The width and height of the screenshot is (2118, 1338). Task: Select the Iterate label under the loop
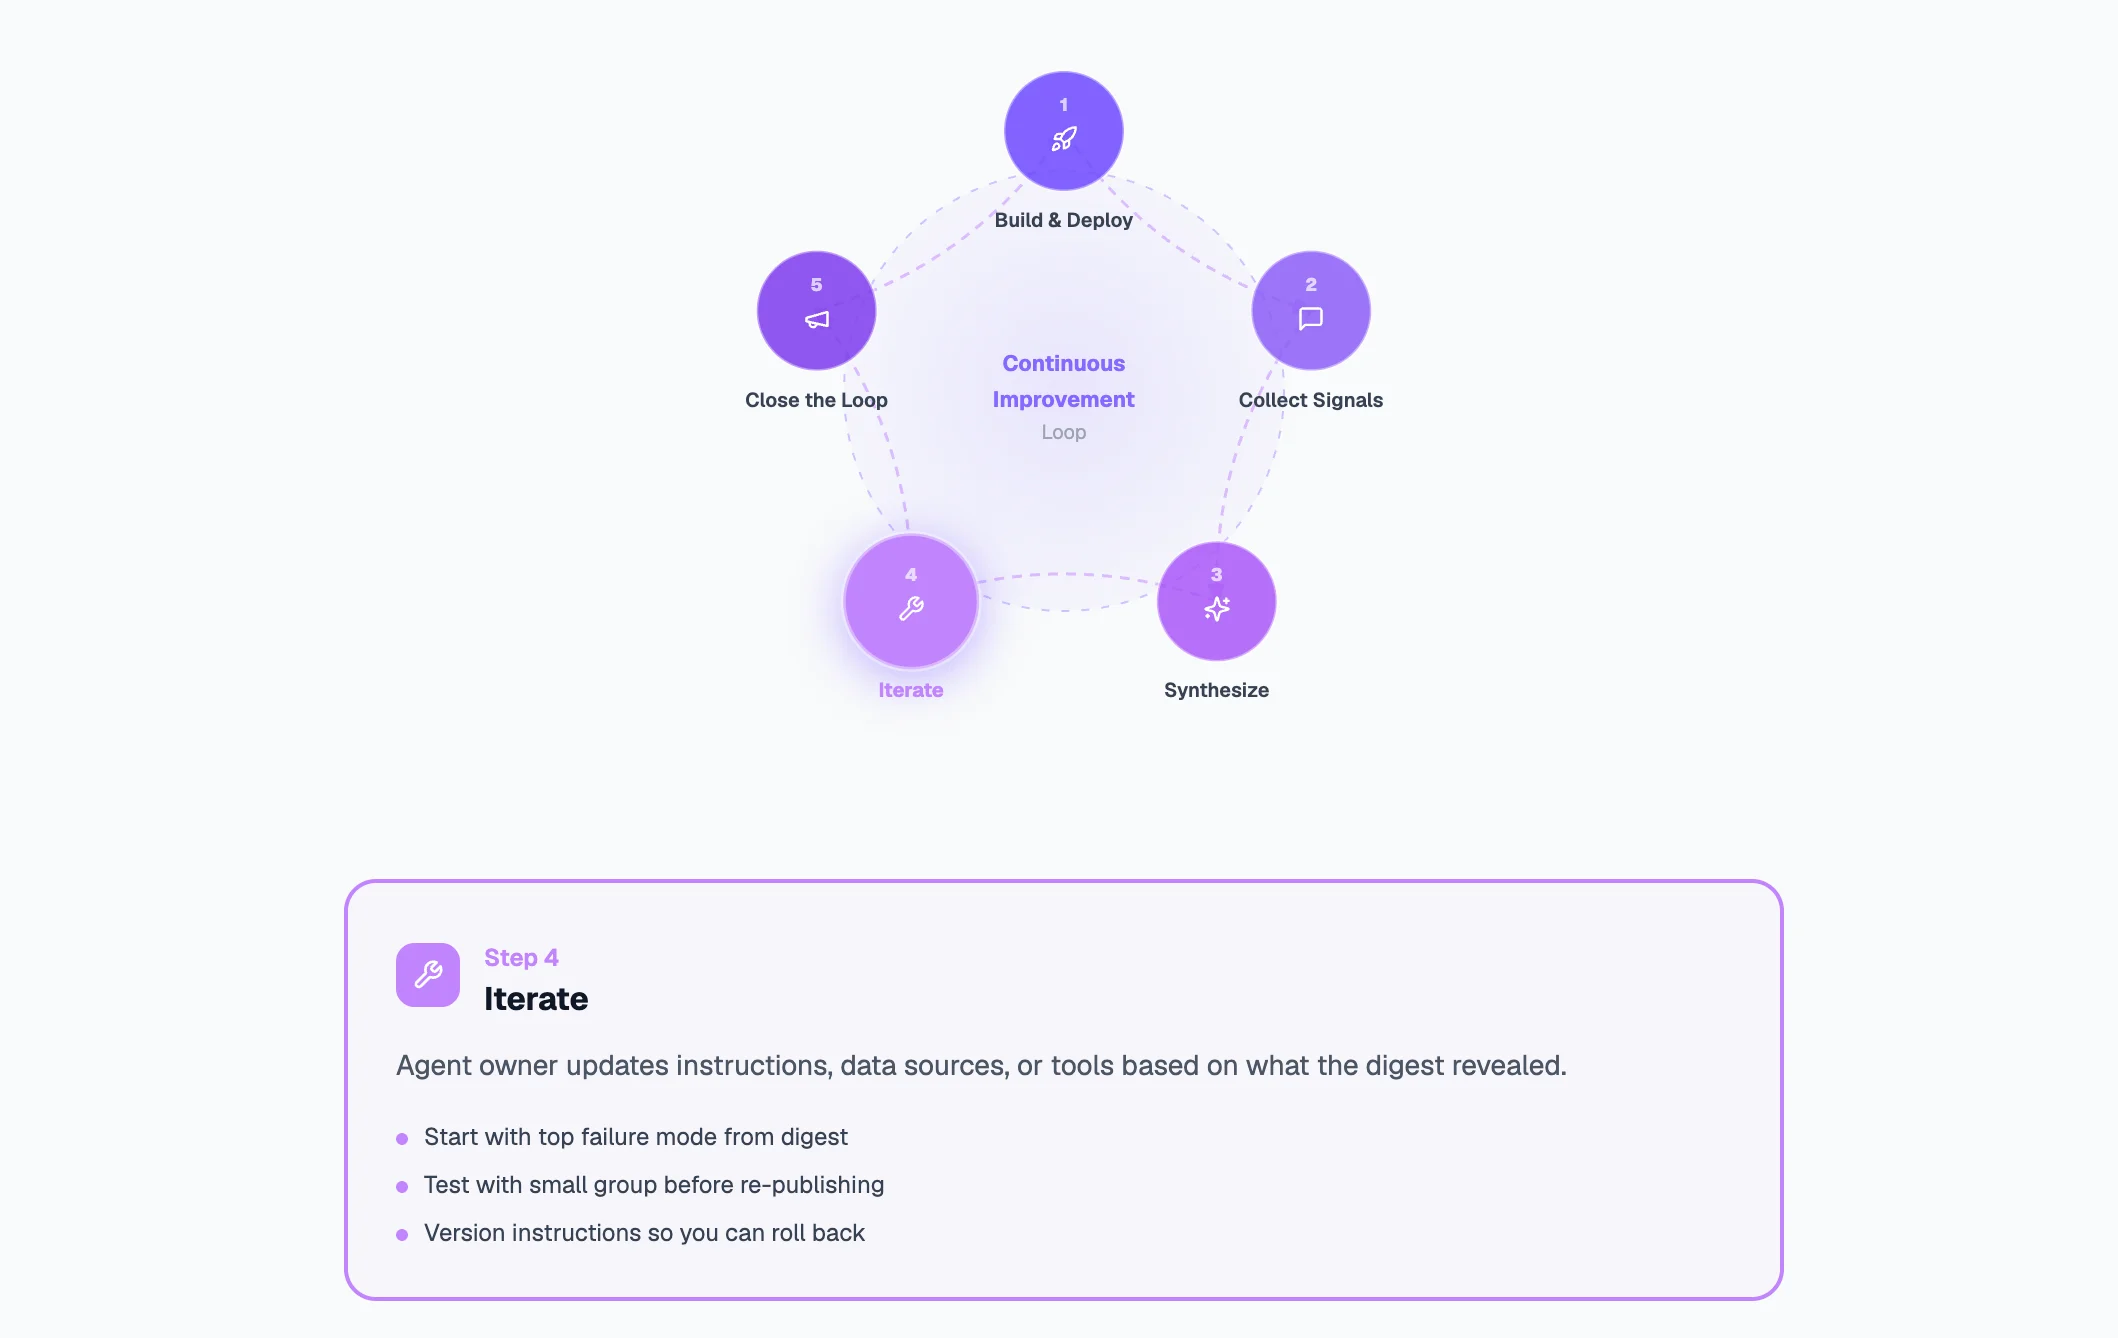click(909, 689)
